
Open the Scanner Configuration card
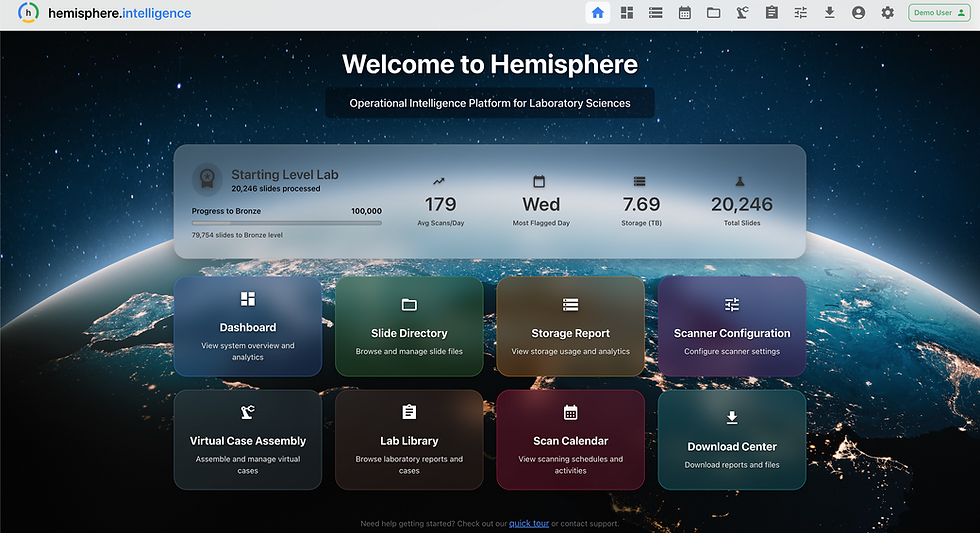pyautogui.click(x=732, y=326)
